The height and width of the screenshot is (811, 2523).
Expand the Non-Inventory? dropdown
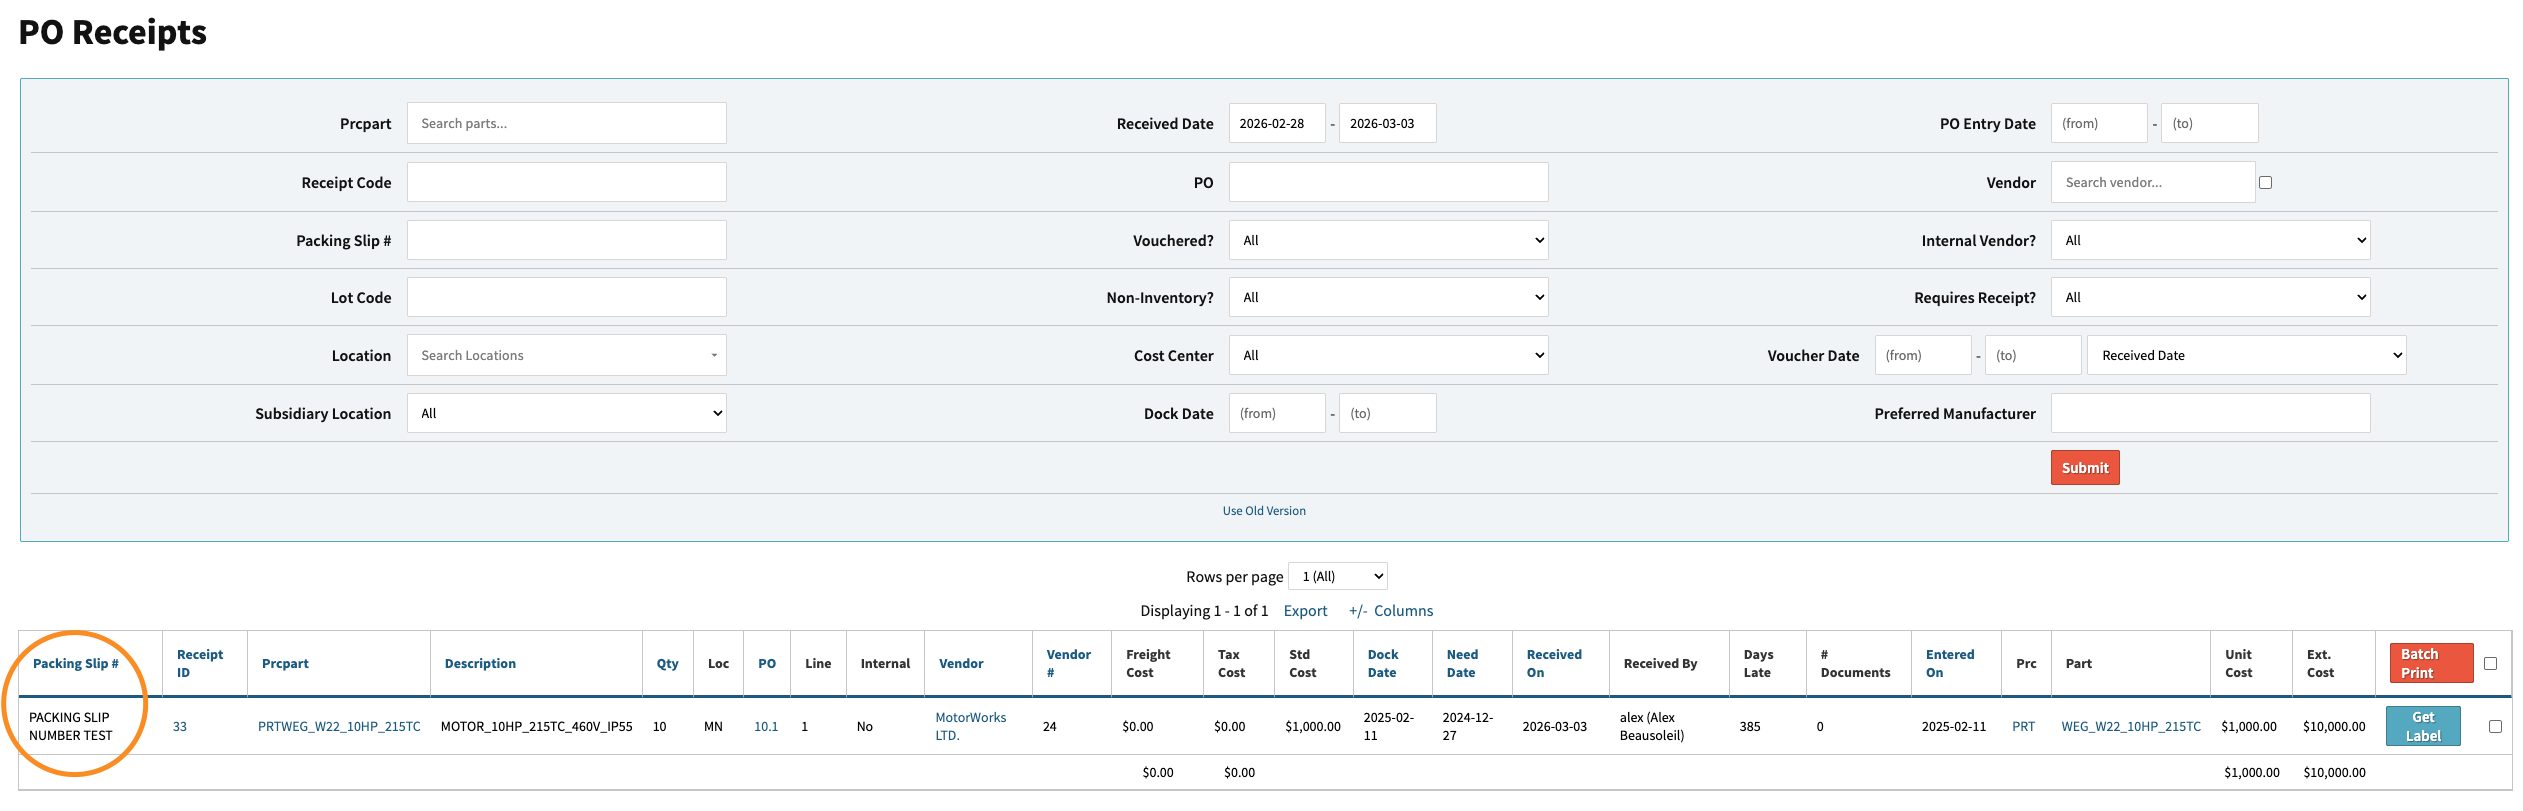[x=1387, y=297]
